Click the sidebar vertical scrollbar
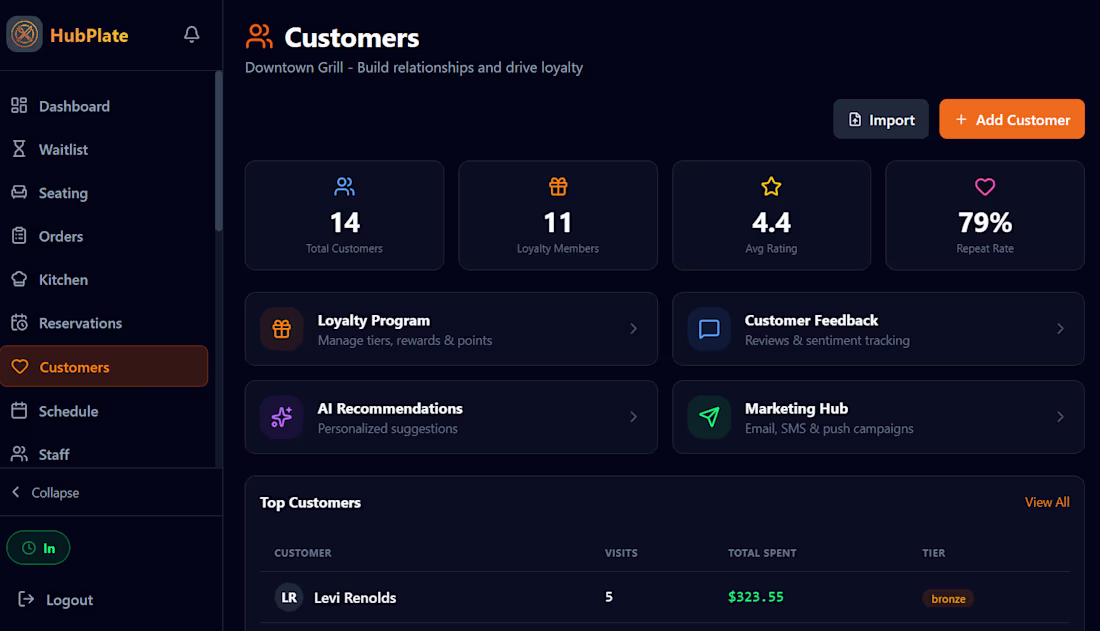The image size is (1100, 631). tap(219, 151)
